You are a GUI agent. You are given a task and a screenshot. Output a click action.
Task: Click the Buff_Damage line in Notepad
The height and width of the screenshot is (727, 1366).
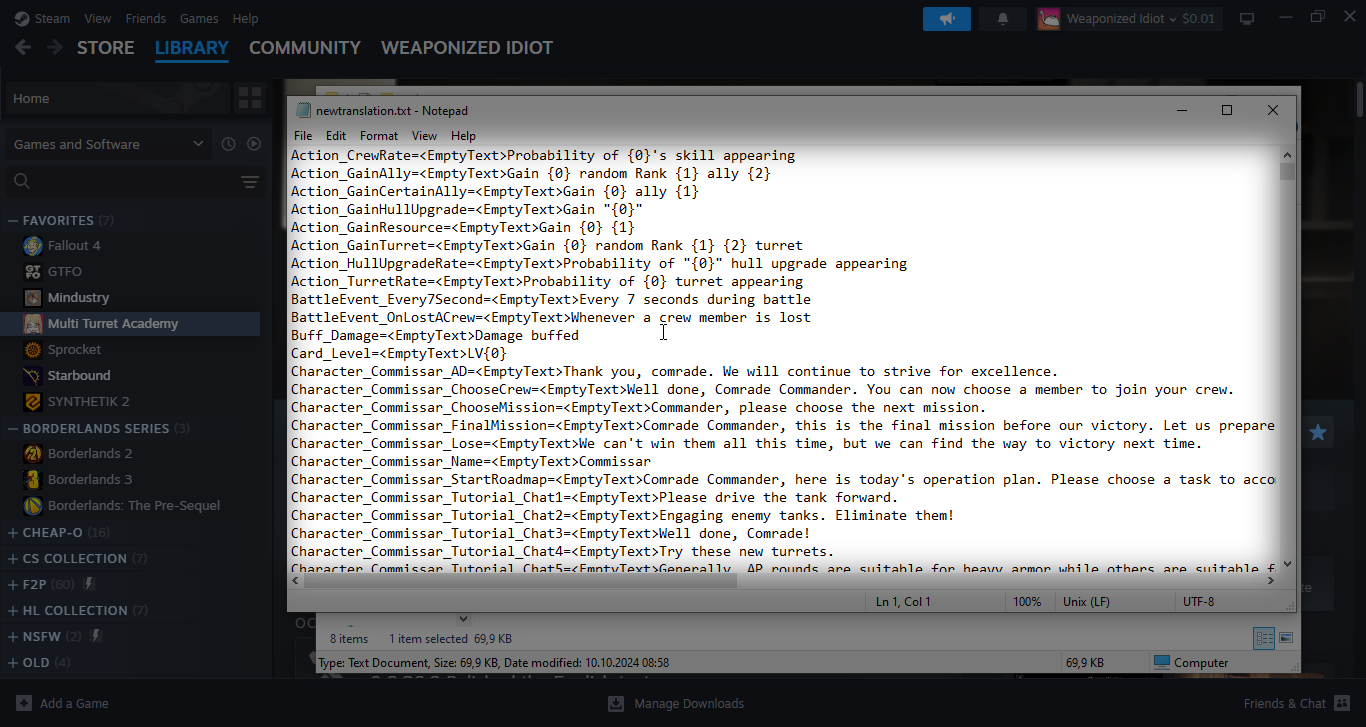pyautogui.click(x=435, y=335)
